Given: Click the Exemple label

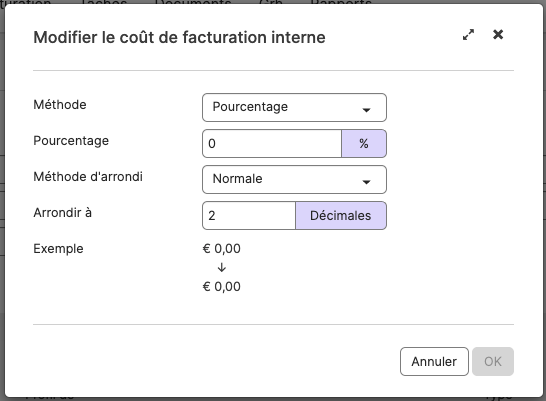Looking at the screenshot, I should [58, 249].
